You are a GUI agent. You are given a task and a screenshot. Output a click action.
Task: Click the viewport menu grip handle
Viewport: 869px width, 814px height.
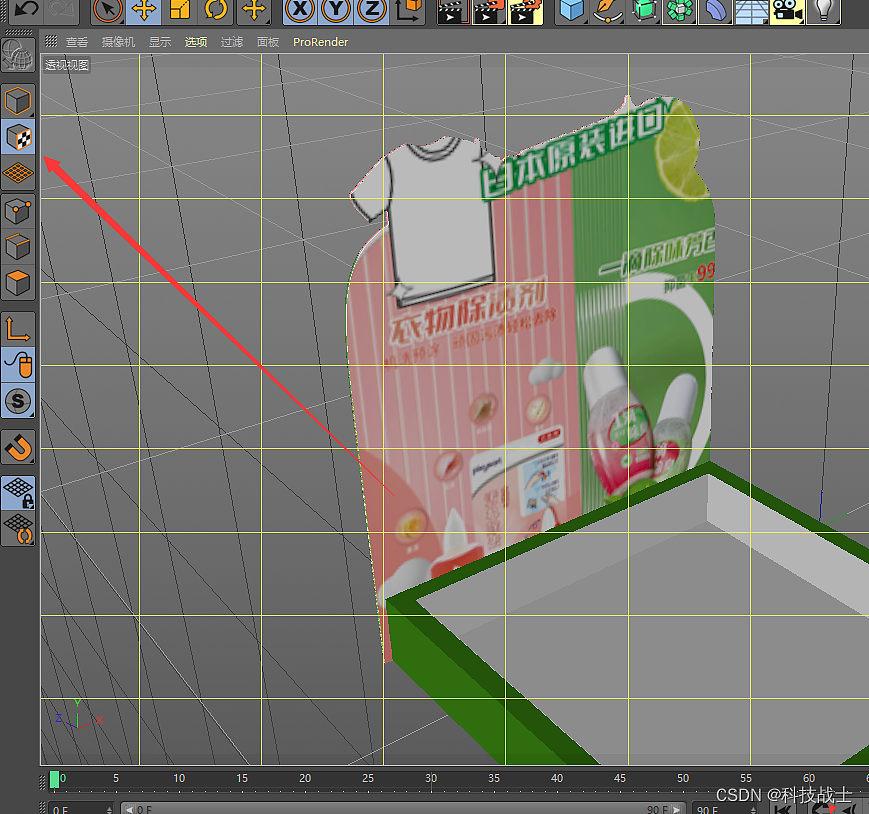pyautogui.click(x=51, y=42)
